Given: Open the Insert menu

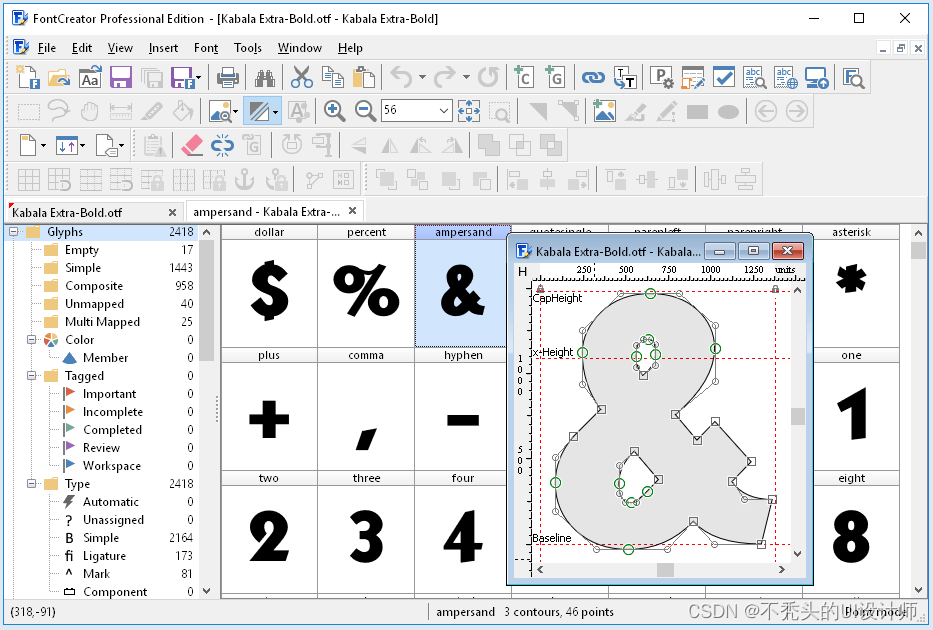Looking at the screenshot, I should (x=163, y=48).
